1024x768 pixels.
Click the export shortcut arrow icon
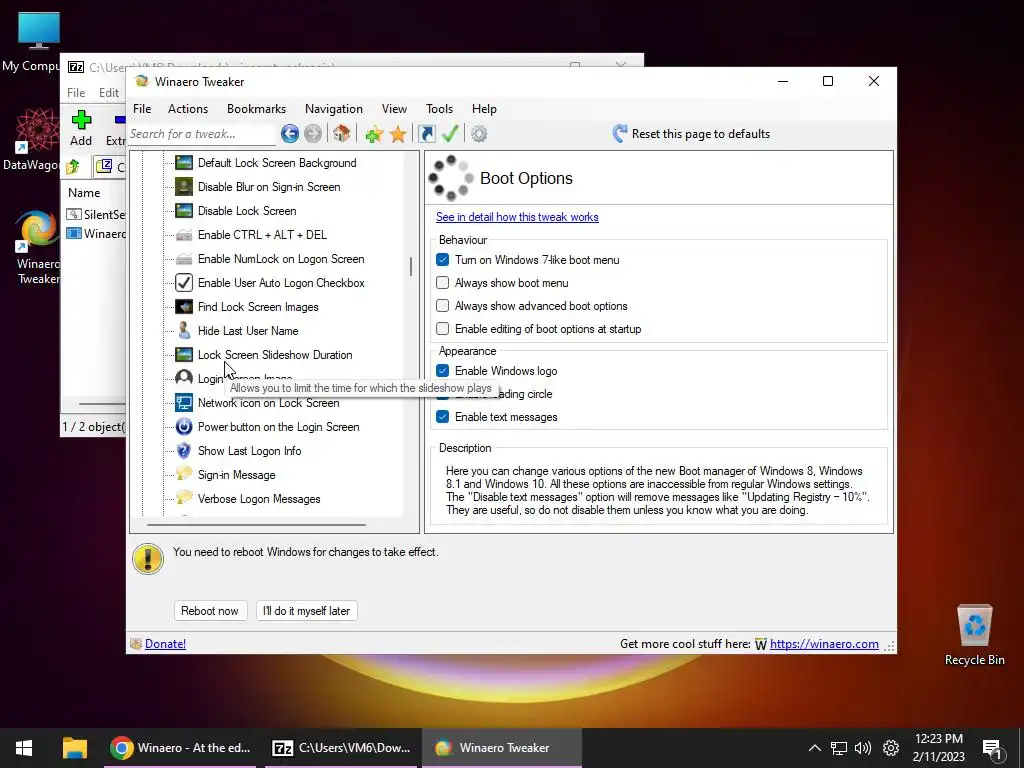tap(426, 134)
